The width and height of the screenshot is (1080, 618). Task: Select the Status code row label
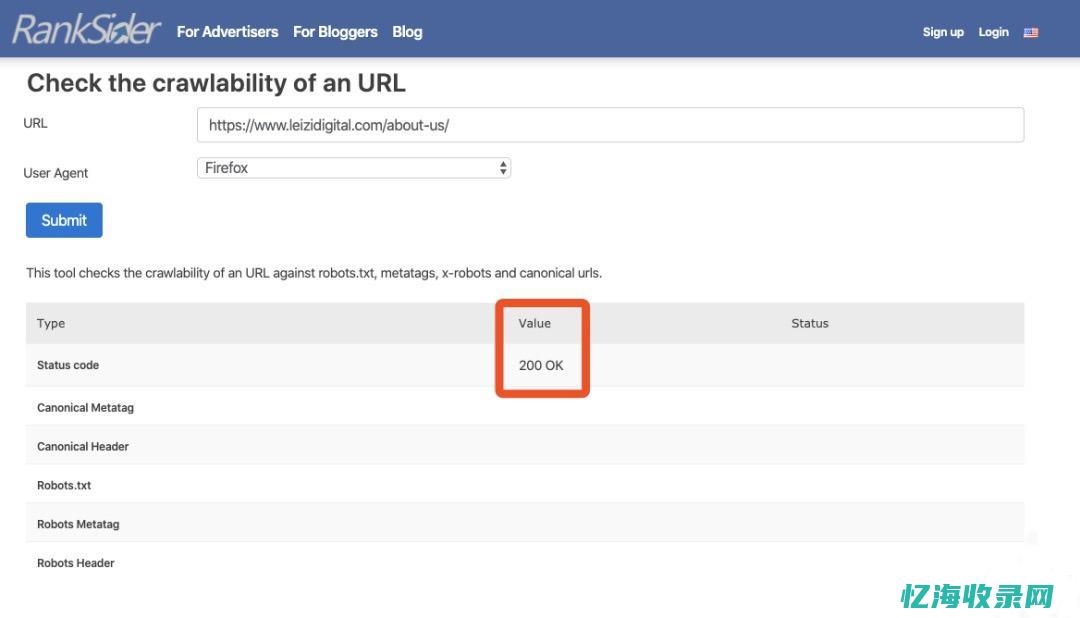click(68, 365)
